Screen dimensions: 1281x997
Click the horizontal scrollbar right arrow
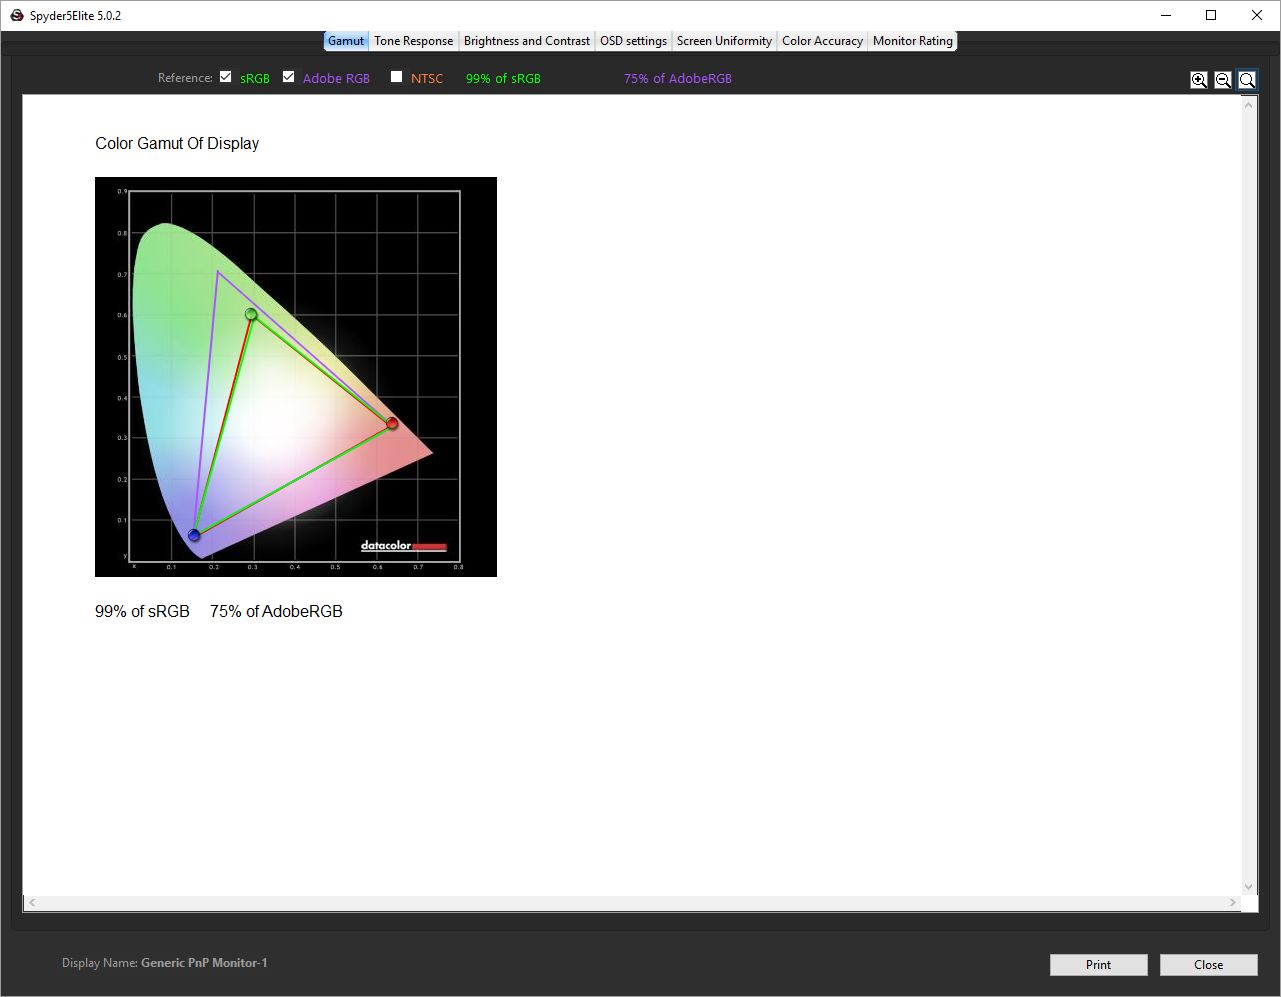tap(1232, 902)
